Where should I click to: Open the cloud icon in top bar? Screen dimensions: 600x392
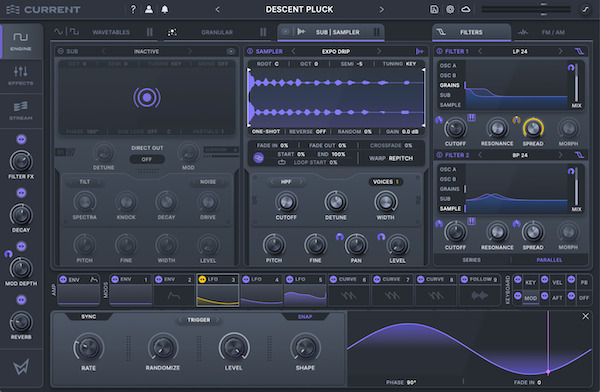tap(466, 9)
